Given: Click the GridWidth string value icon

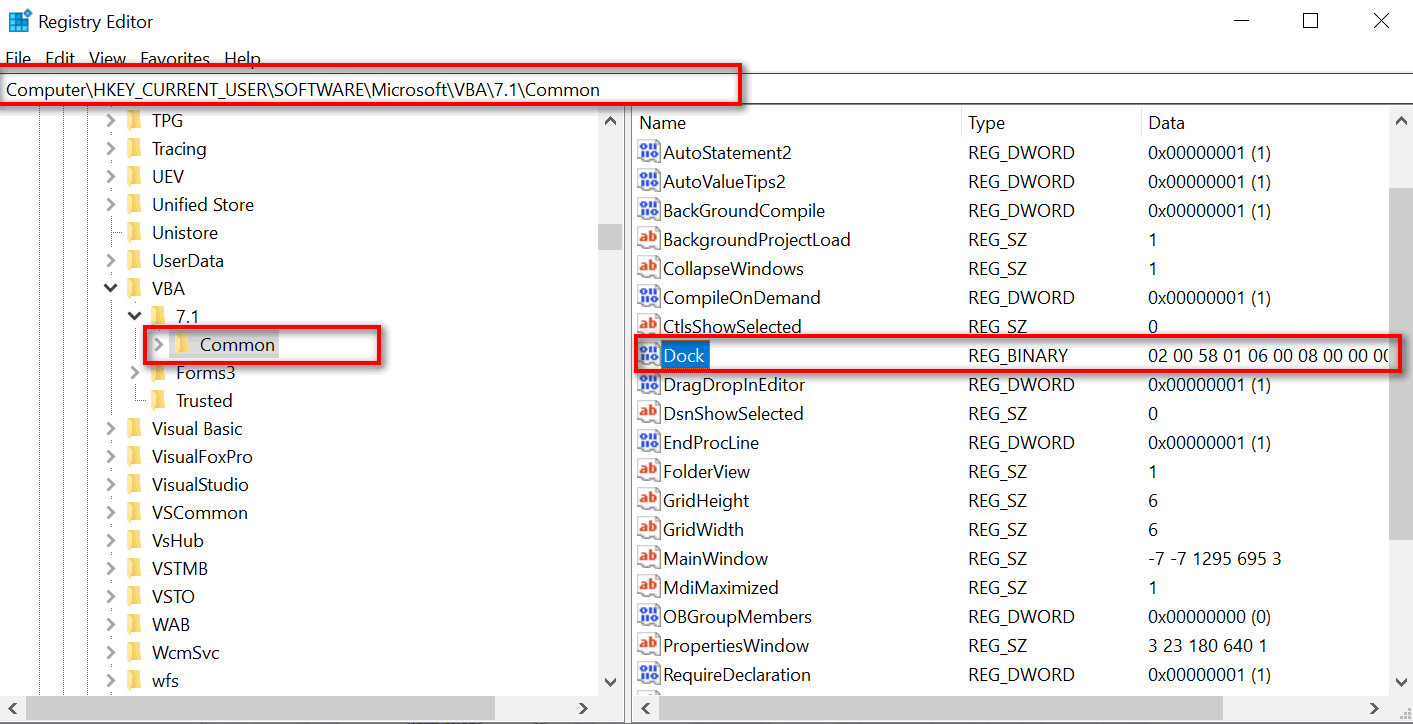Looking at the screenshot, I should [649, 530].
